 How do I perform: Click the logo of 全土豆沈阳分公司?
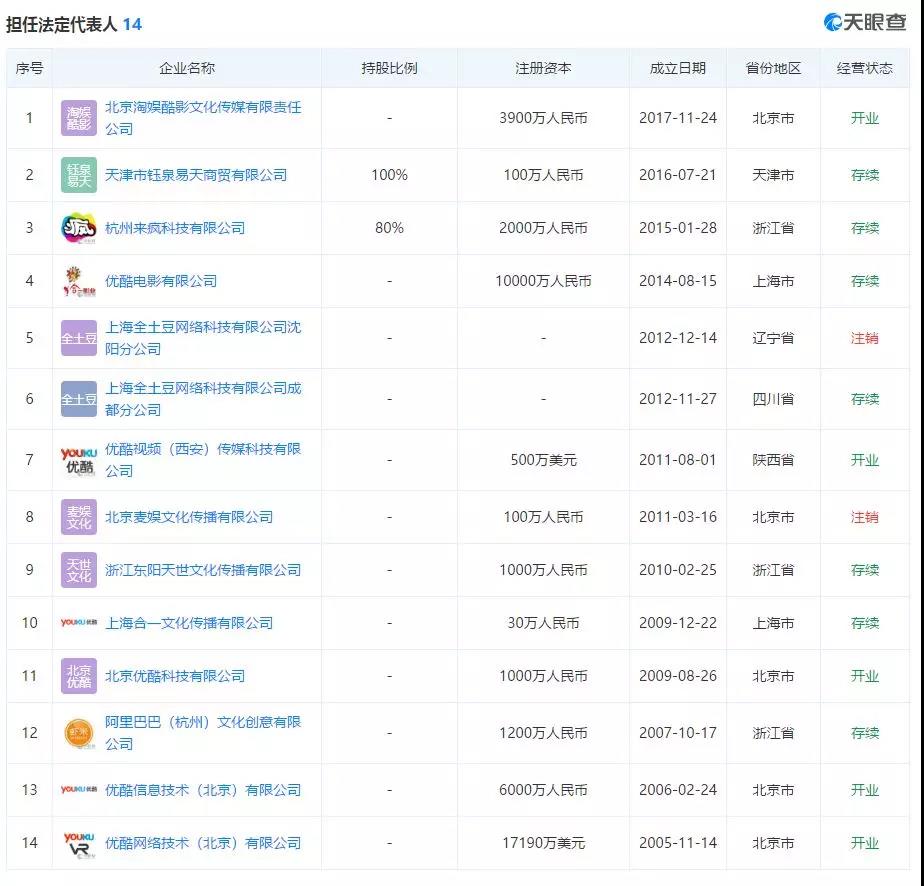click(x=79, y=338)
